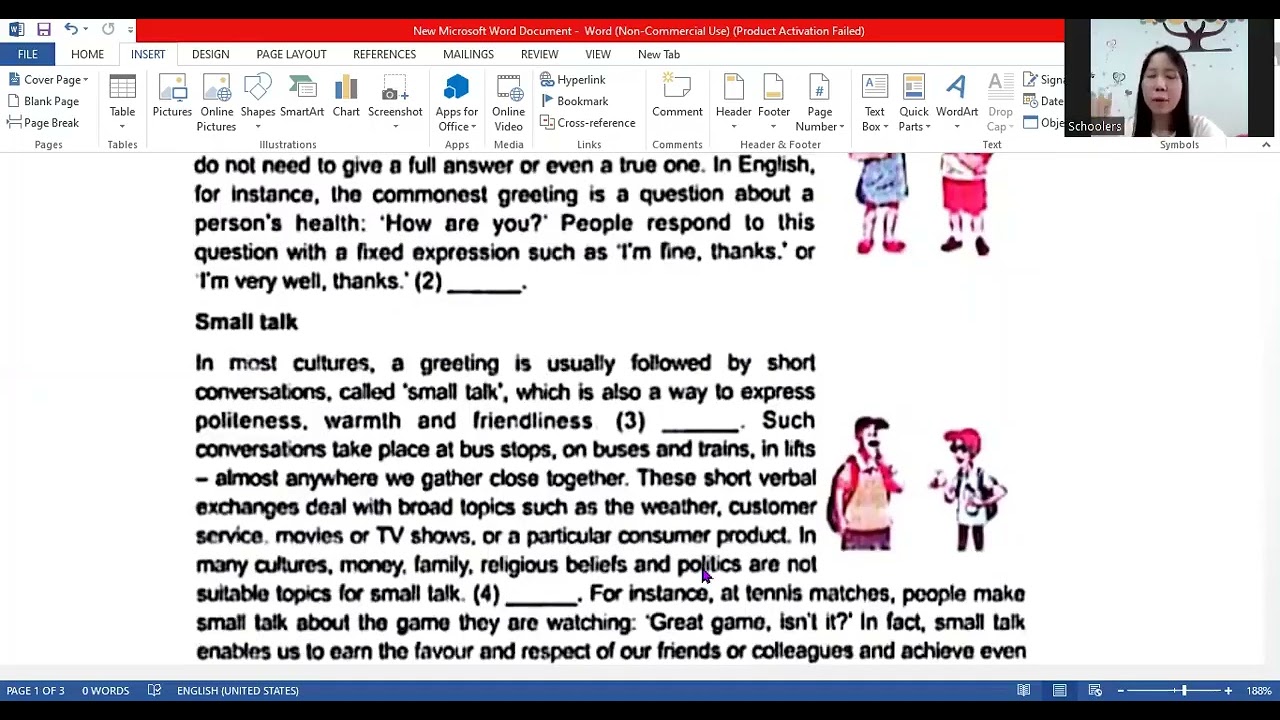Adjust the zoom slider handle
The width and height of the screenshot is (1280, 720).
coord(1184,691)
